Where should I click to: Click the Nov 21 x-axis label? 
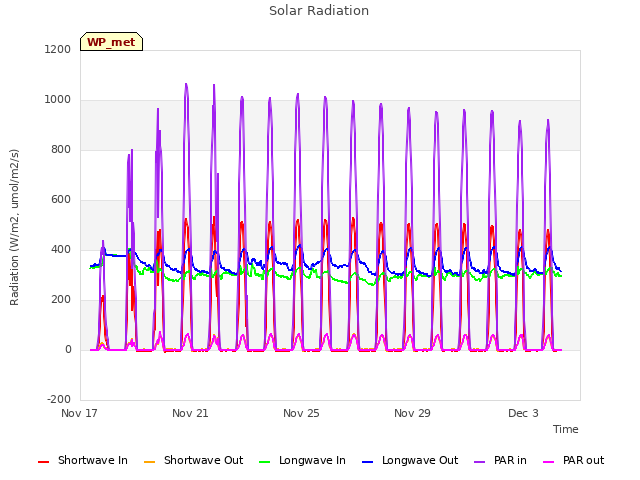click(x=190, y=413)
